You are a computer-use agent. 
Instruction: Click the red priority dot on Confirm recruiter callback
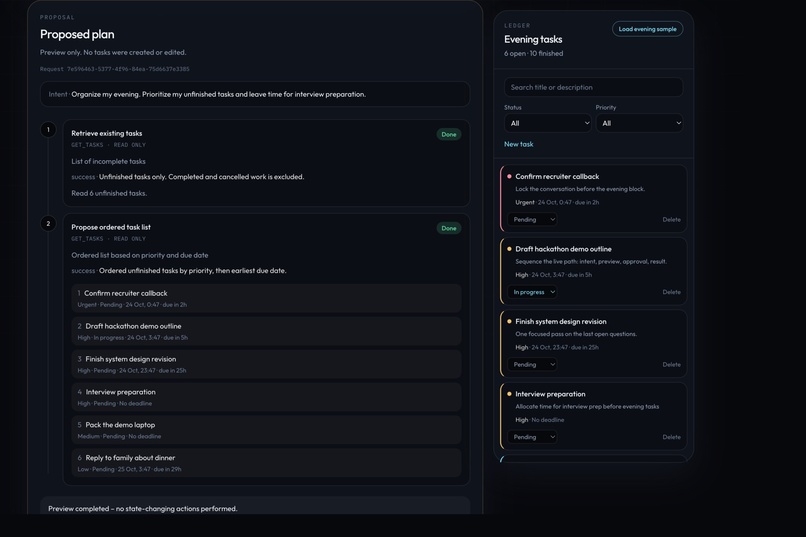(x=509, y=176)
